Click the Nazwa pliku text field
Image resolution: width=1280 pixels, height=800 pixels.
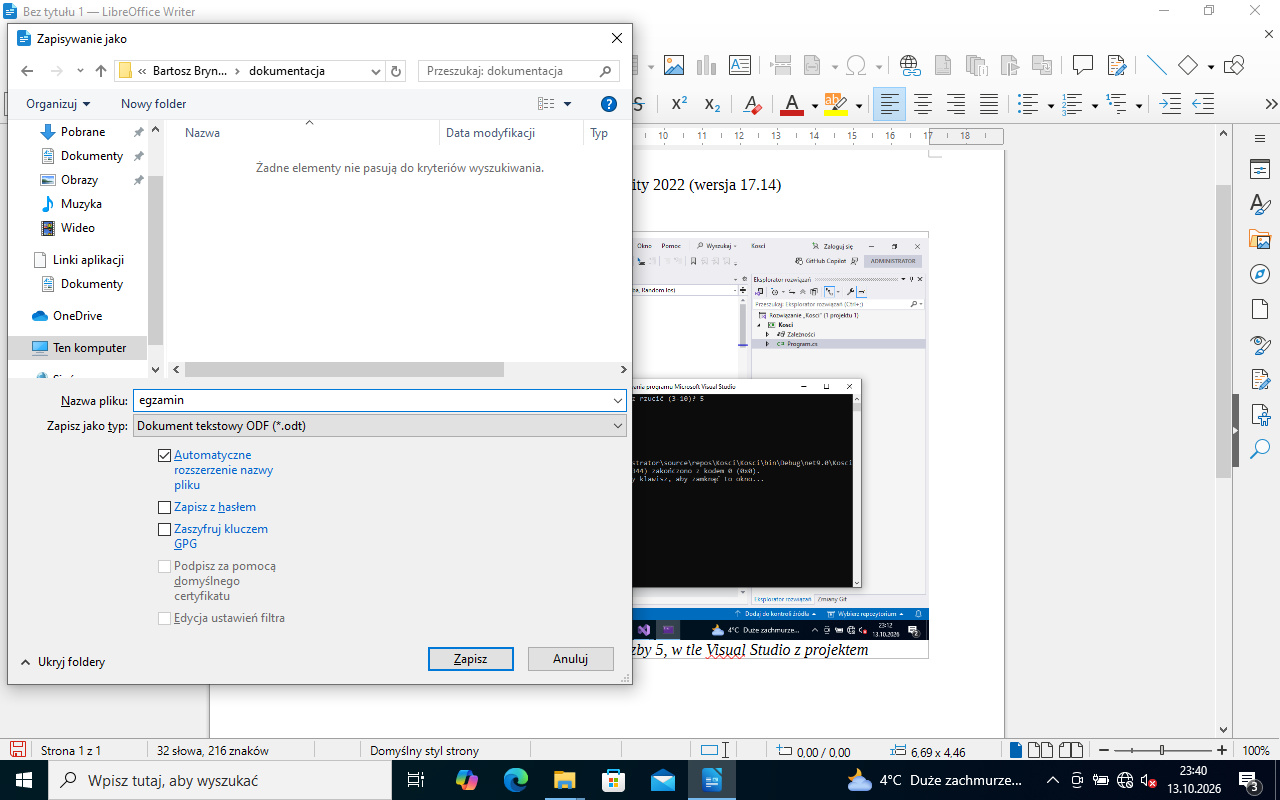371,400
